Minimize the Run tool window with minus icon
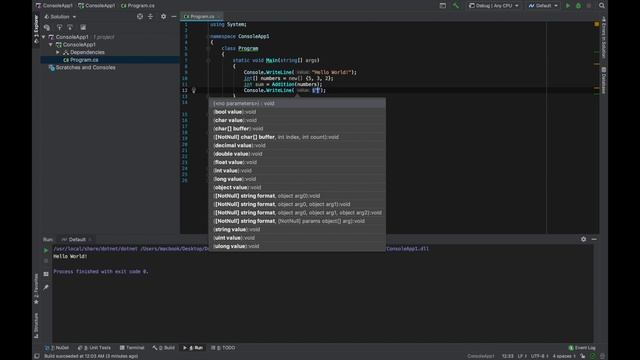This screenshot has height=360, width=640. [x=594, y=239]
